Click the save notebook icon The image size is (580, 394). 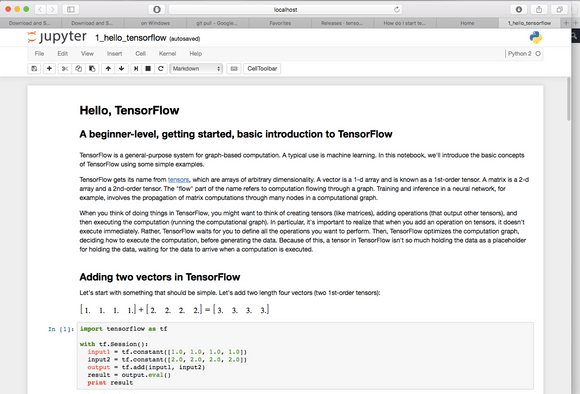34,68
